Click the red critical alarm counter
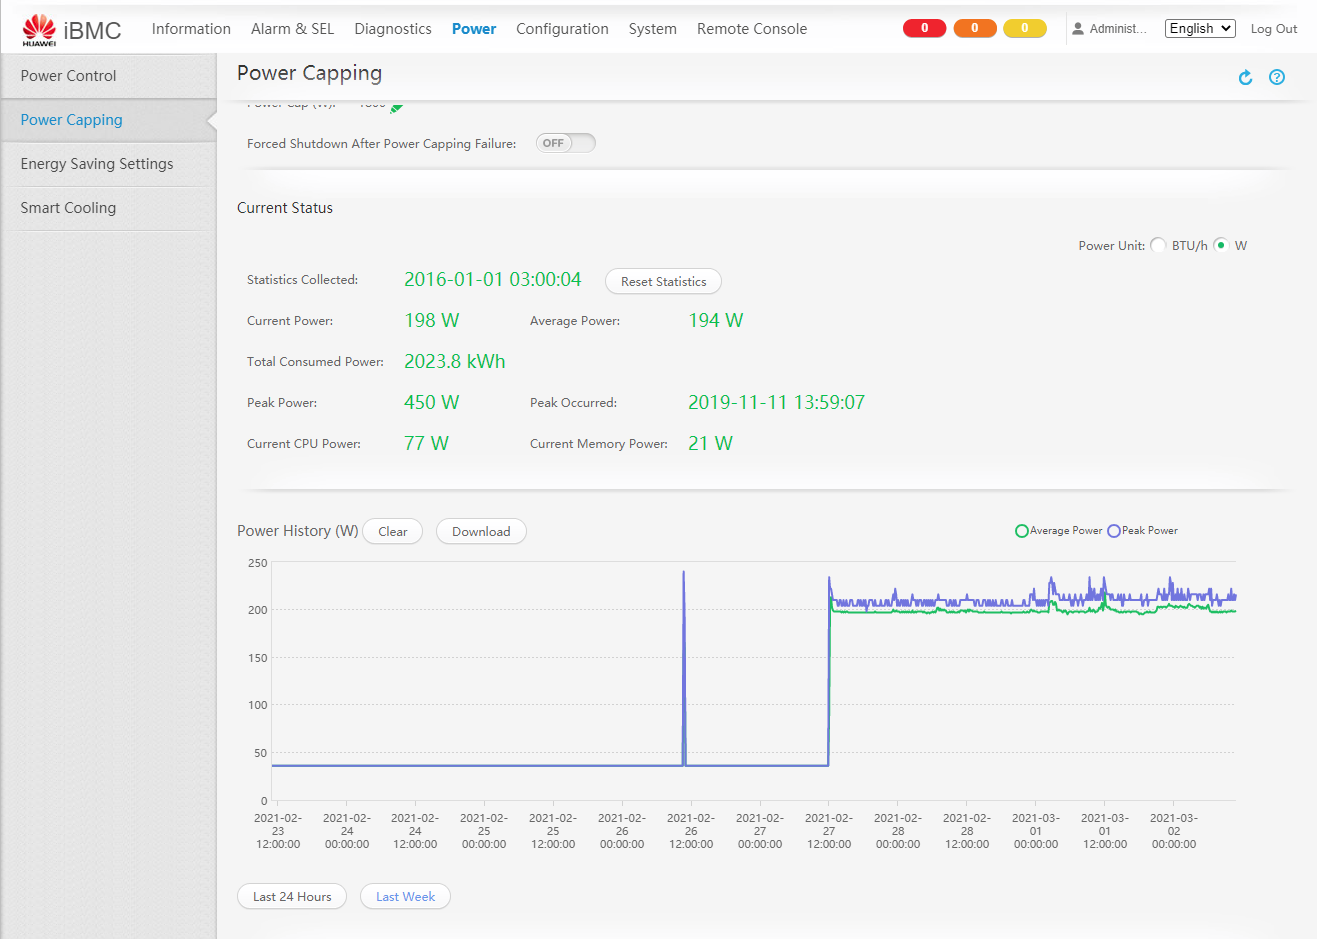Viewport: 1317px width, 939px height. coord(924,28)
